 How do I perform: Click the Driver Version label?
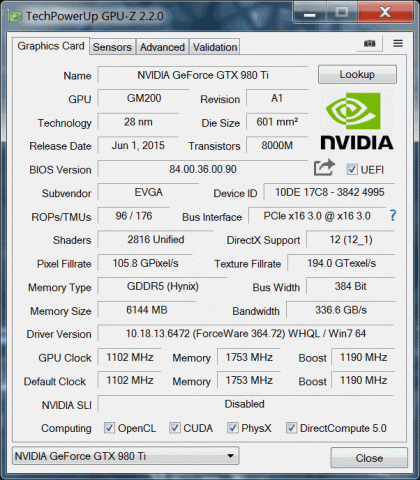click(59, 334)
